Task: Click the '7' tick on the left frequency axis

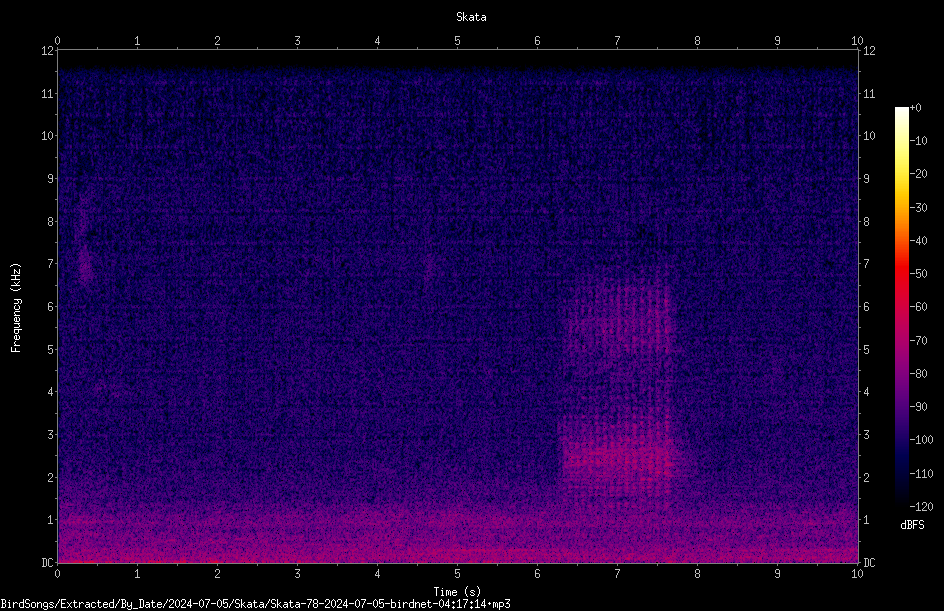Action: 51,264
